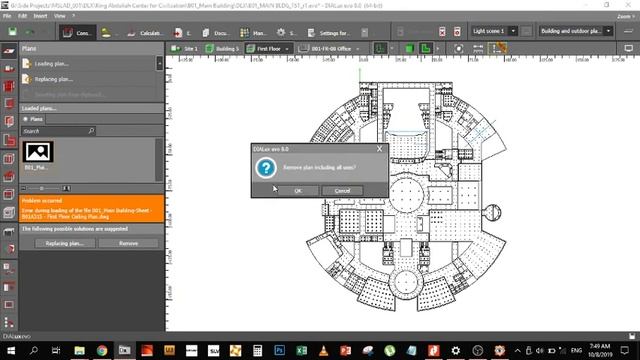Open the VLC cone icon in the Windows taskbar
Image resolution: width=640 pixels, height=360 pixels.
tap(324, 350)
